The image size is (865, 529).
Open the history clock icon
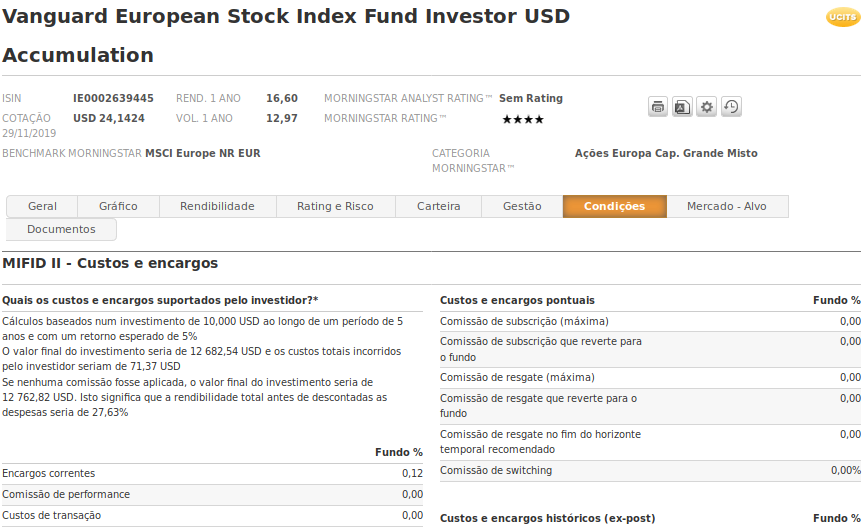click(731, 107)
